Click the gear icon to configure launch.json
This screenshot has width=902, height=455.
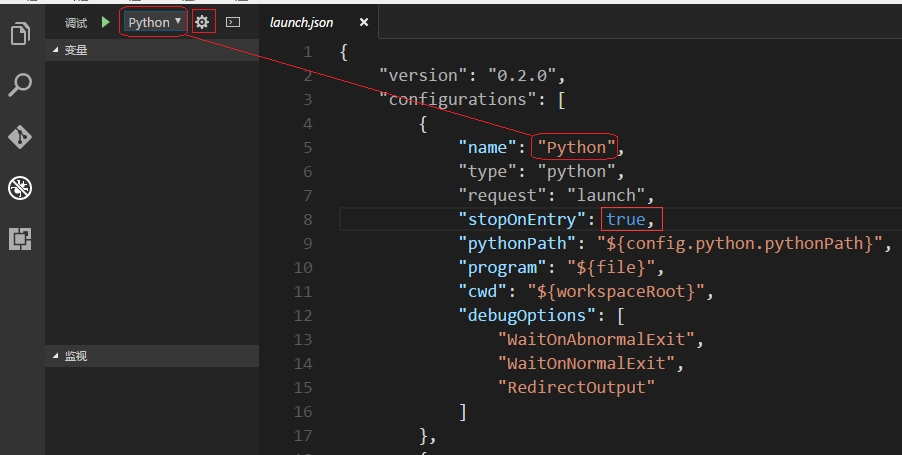202,22
